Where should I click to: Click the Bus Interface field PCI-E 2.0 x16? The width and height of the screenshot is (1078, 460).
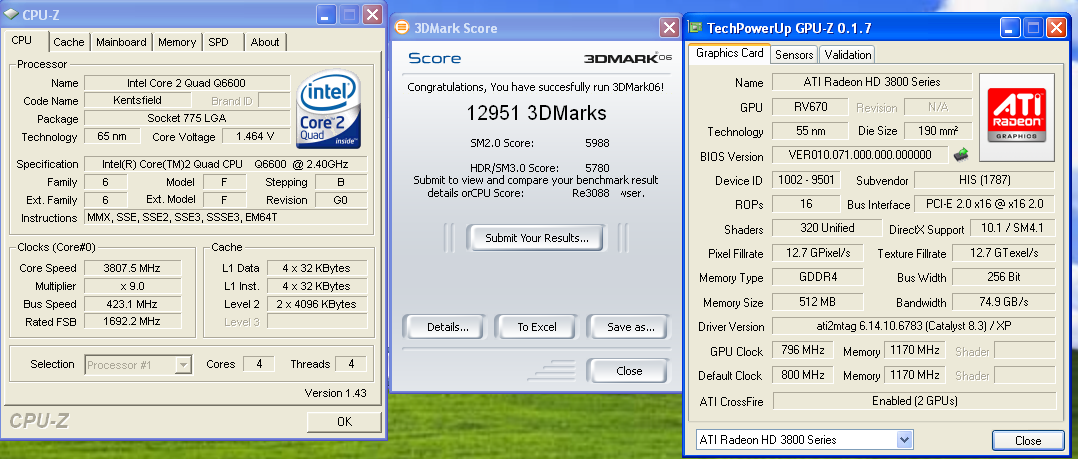pos(984,204)
